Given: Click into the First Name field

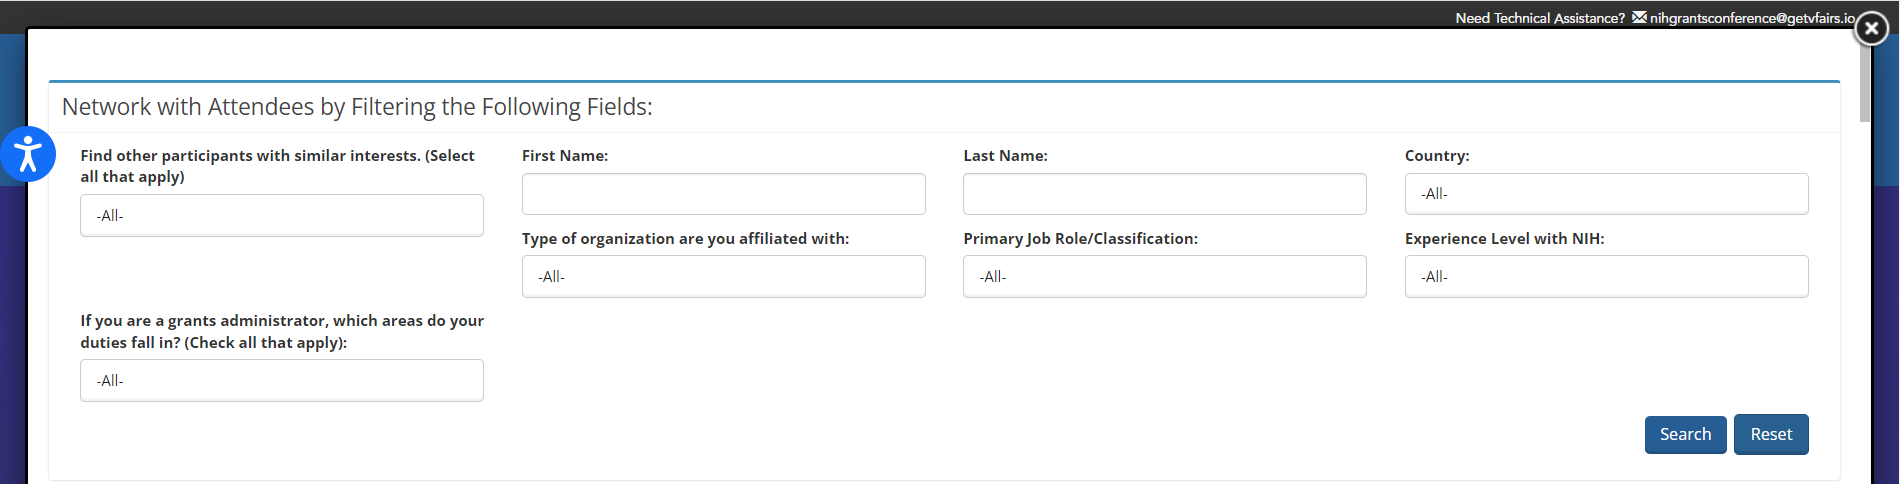Looking at the screenshot, I should coord(723,194).
